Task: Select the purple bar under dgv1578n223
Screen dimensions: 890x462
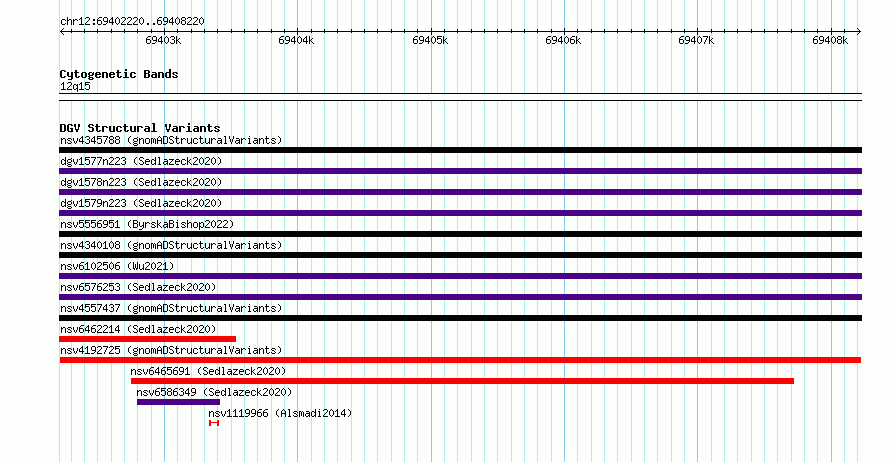Action: click(460, 192)
